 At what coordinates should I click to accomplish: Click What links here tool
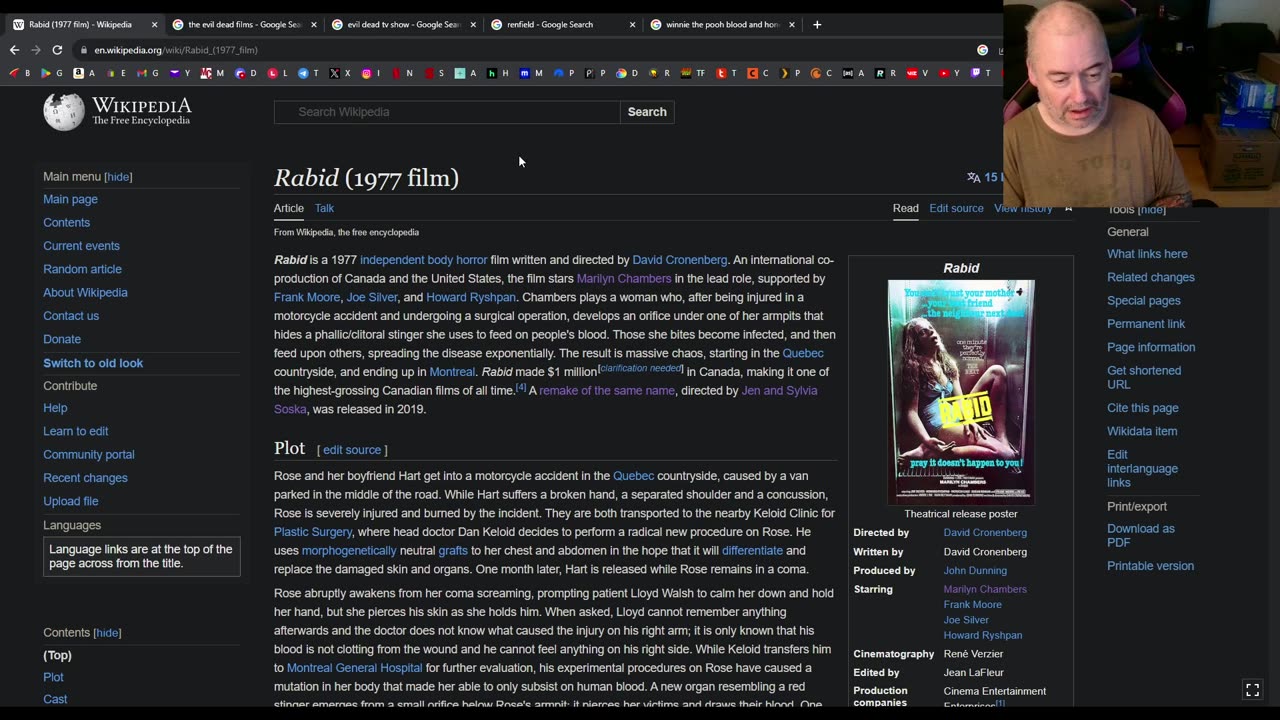coord(1147,254)
